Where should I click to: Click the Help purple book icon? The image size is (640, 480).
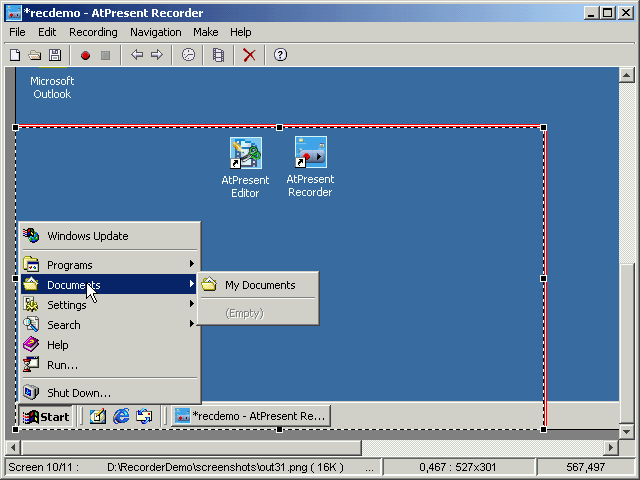(x=31, y=344)
